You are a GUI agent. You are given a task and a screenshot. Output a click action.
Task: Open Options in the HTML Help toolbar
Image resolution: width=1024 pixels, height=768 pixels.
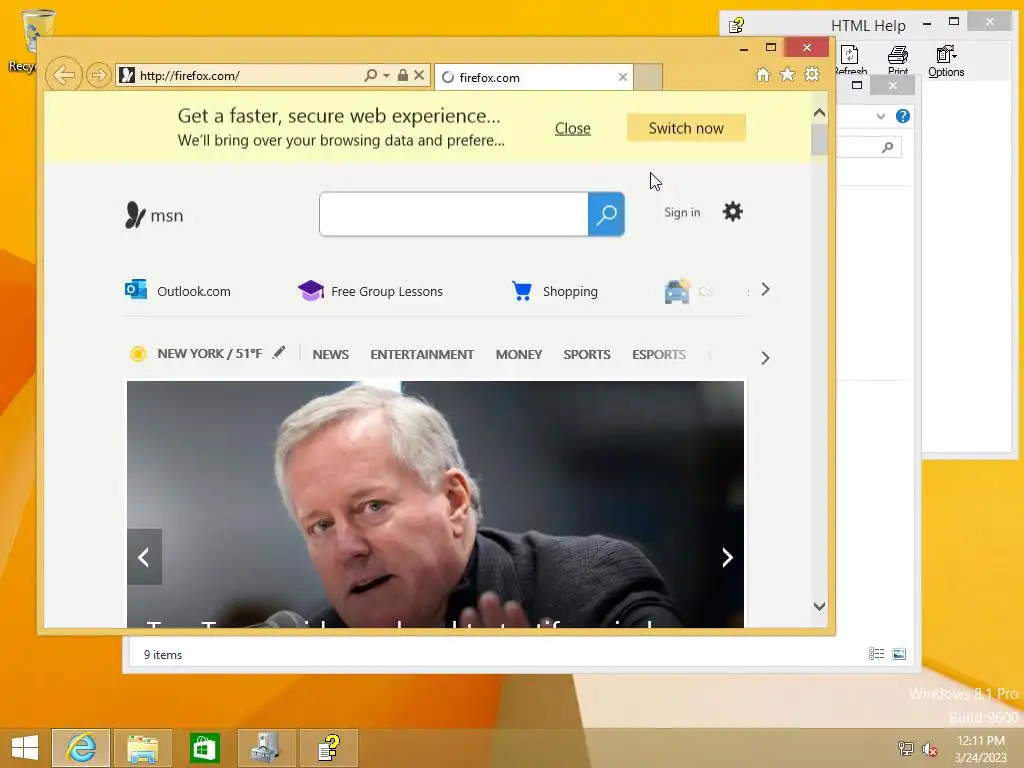(946, 61)
